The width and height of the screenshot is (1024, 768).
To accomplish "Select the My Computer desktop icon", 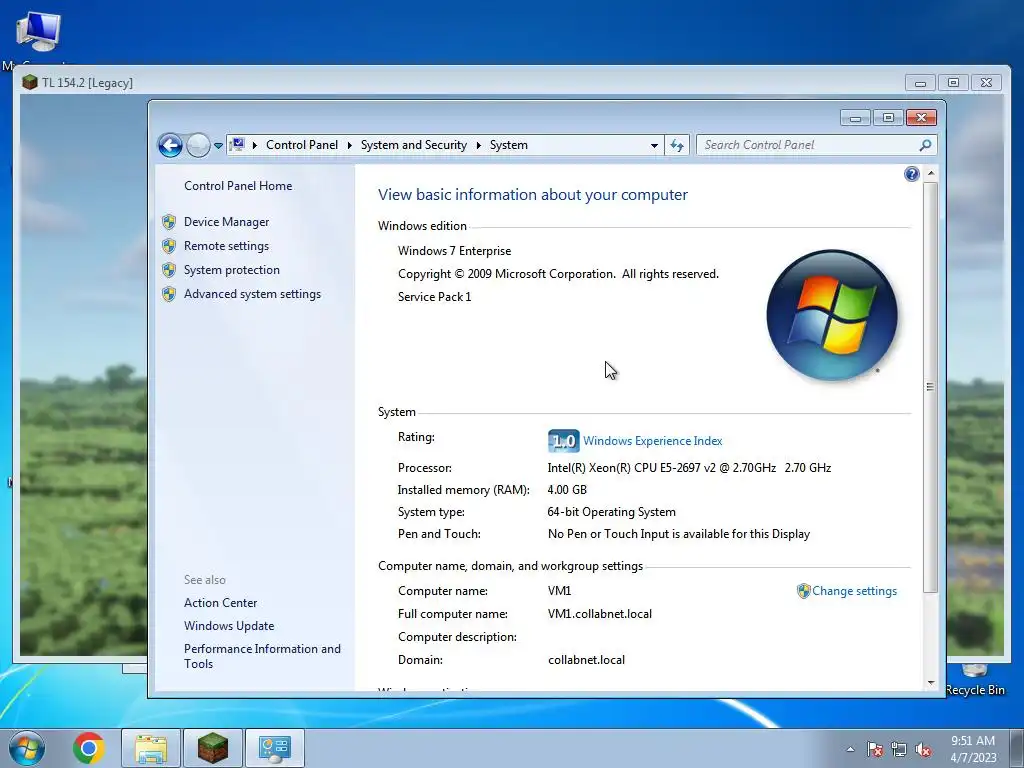I will (38, 39).
